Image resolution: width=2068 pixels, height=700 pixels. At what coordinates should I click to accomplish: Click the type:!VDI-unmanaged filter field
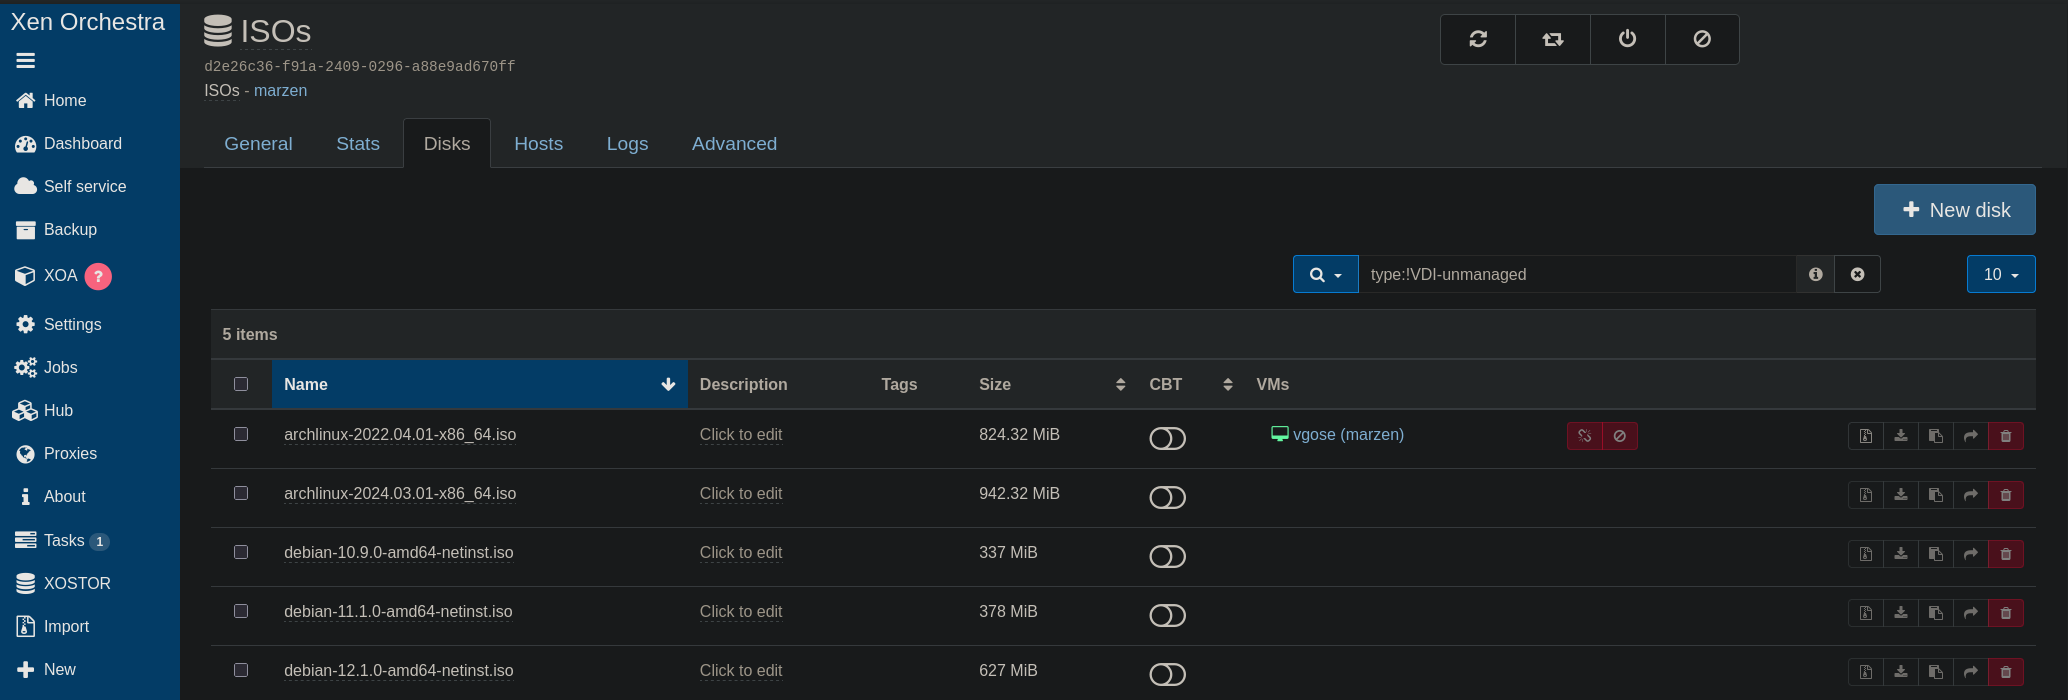click(1575, 274)
